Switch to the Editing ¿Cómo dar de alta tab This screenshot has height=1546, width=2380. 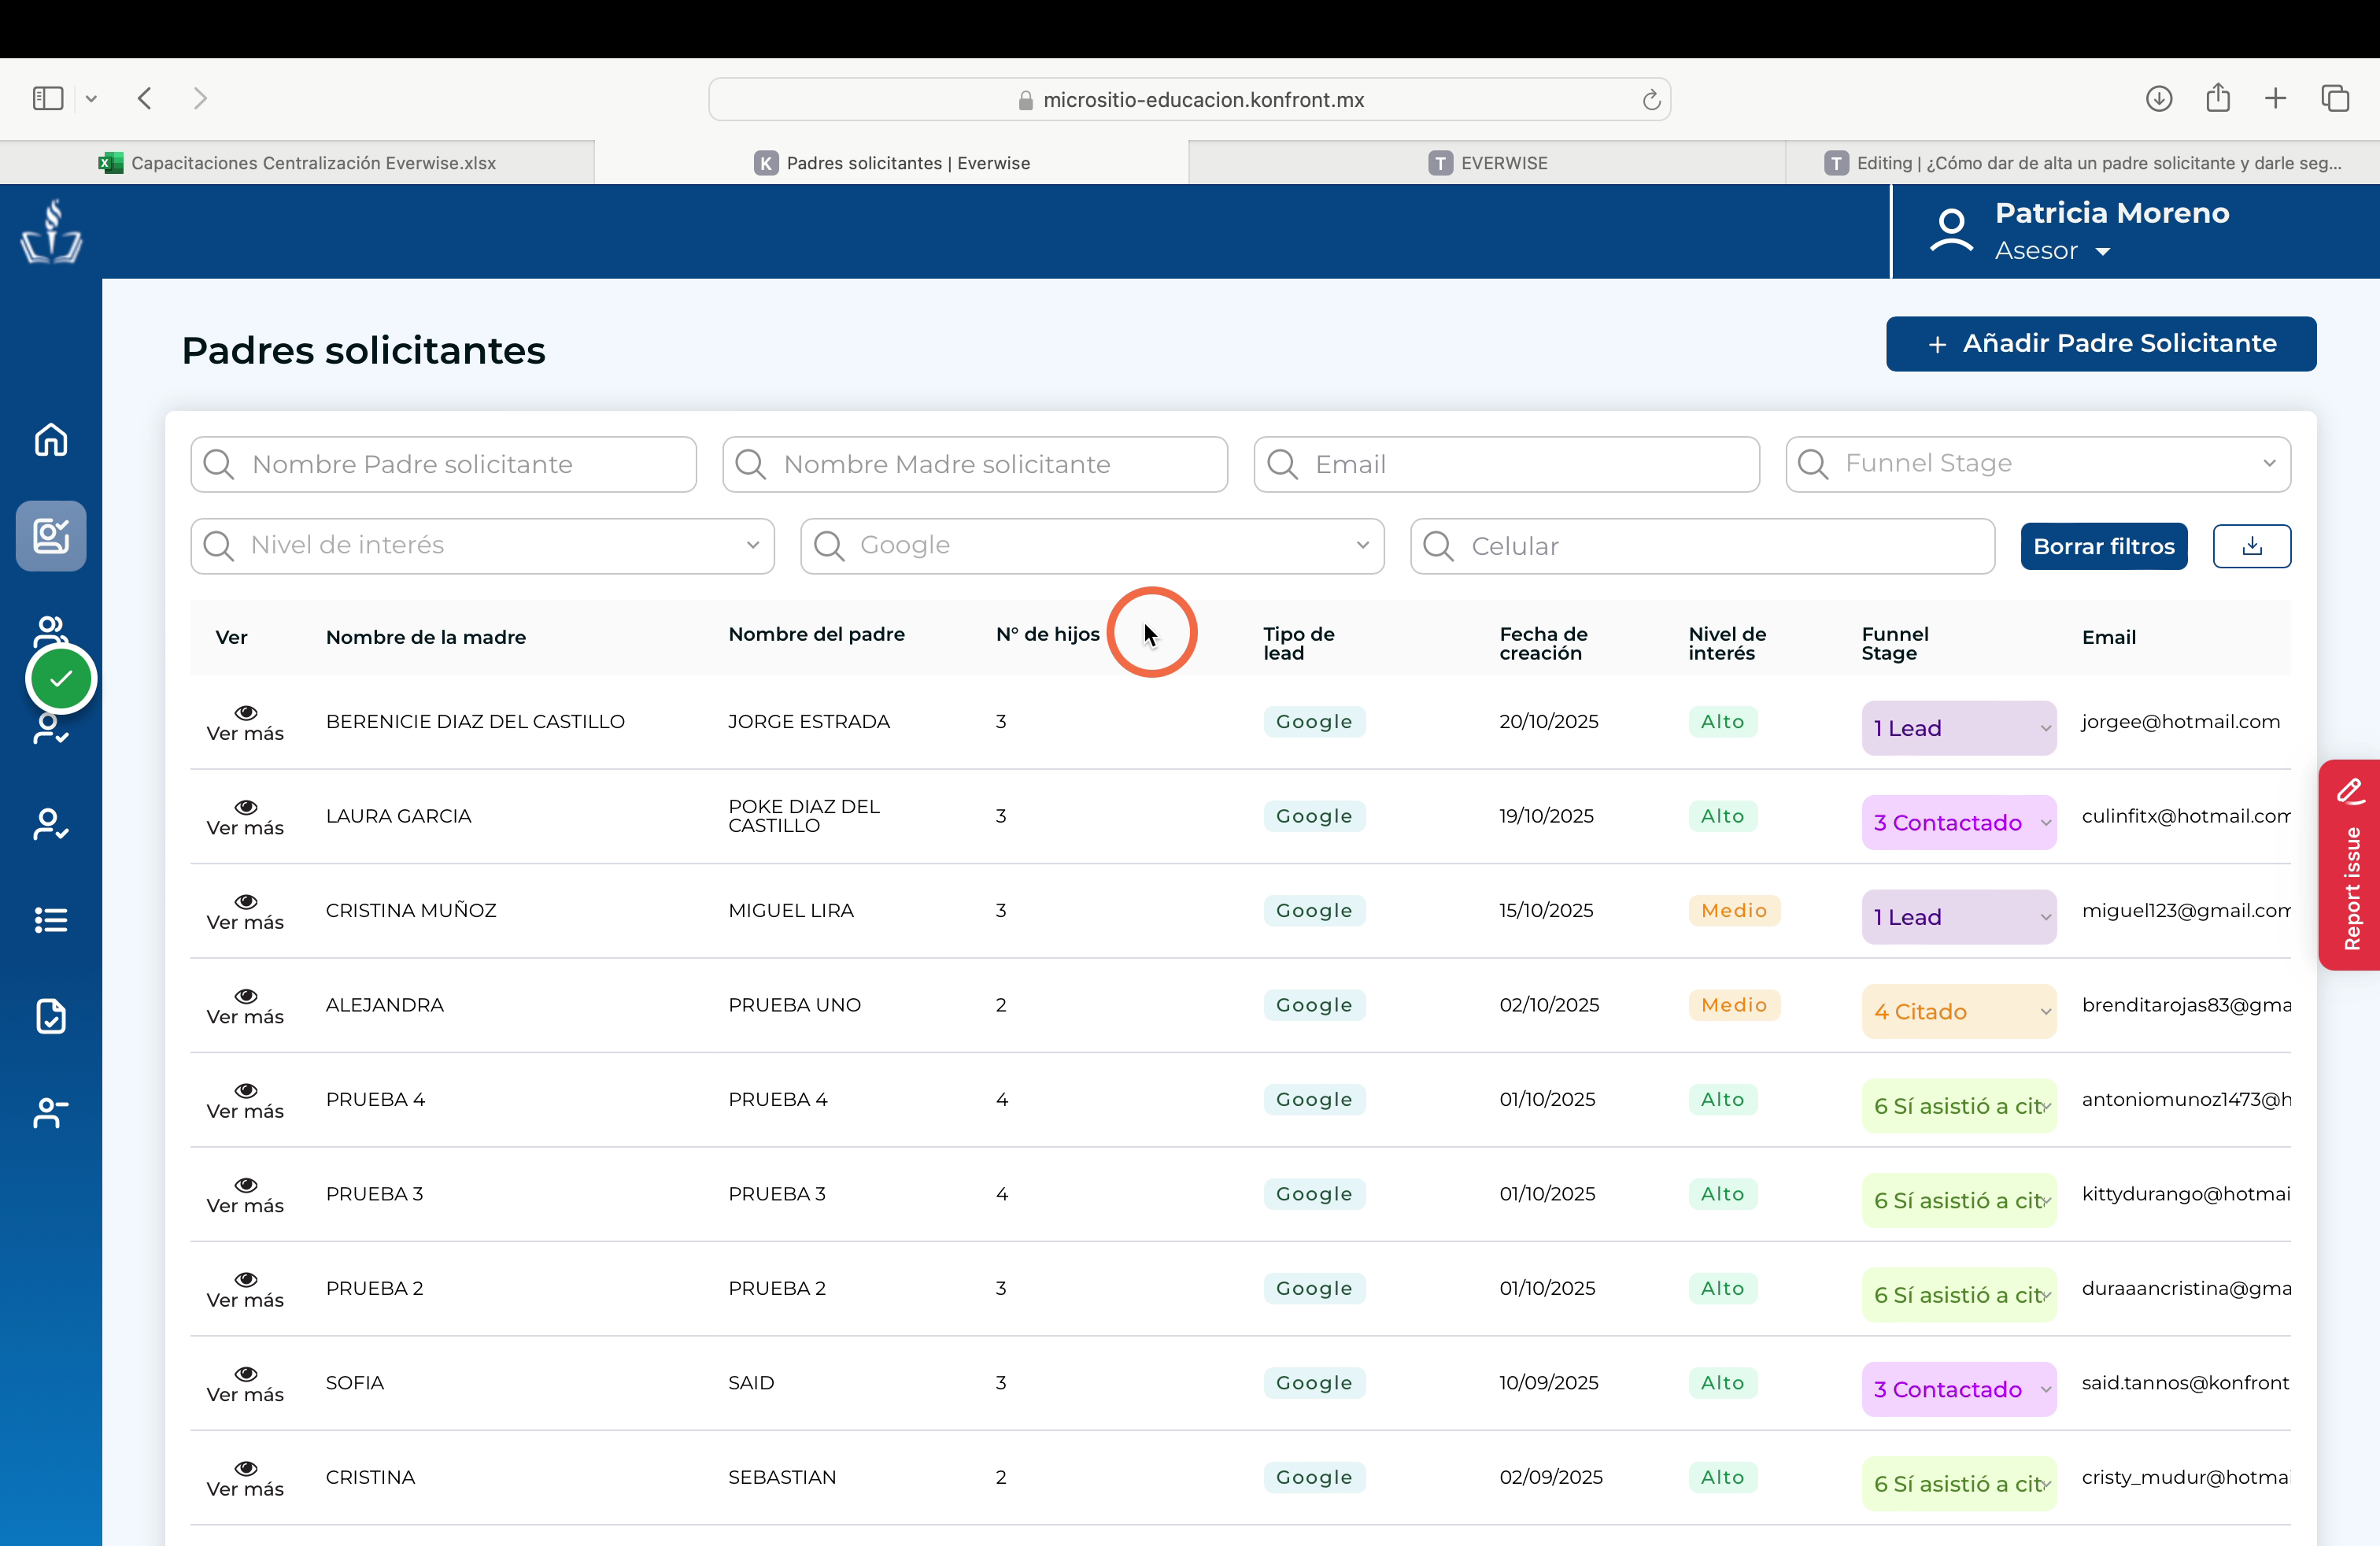[2082, 163]
